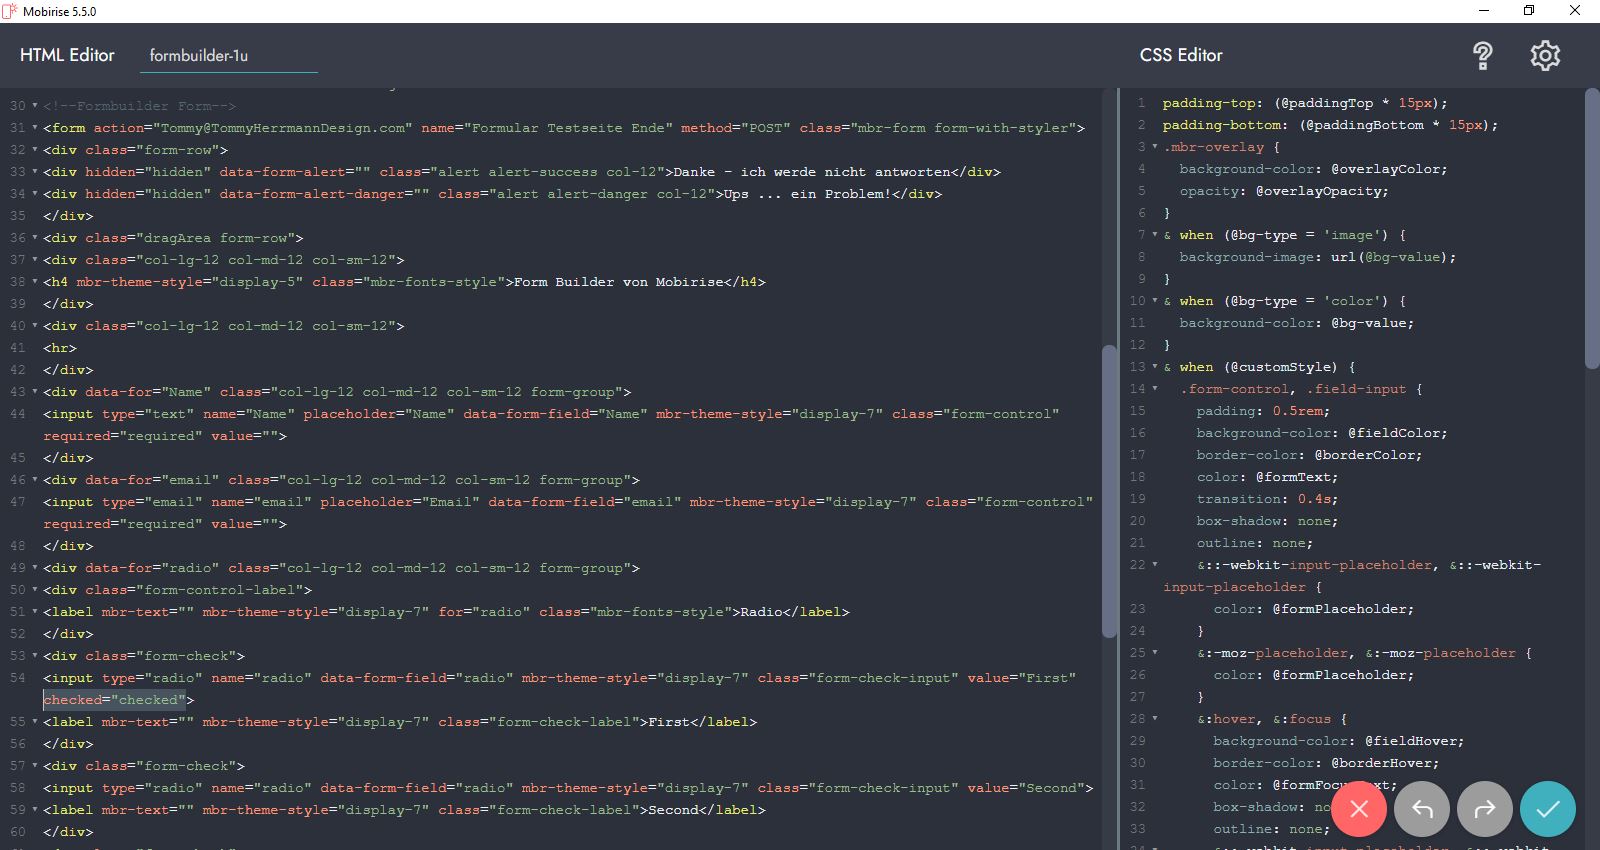Click the help question mark icon

click(1483, 56)
